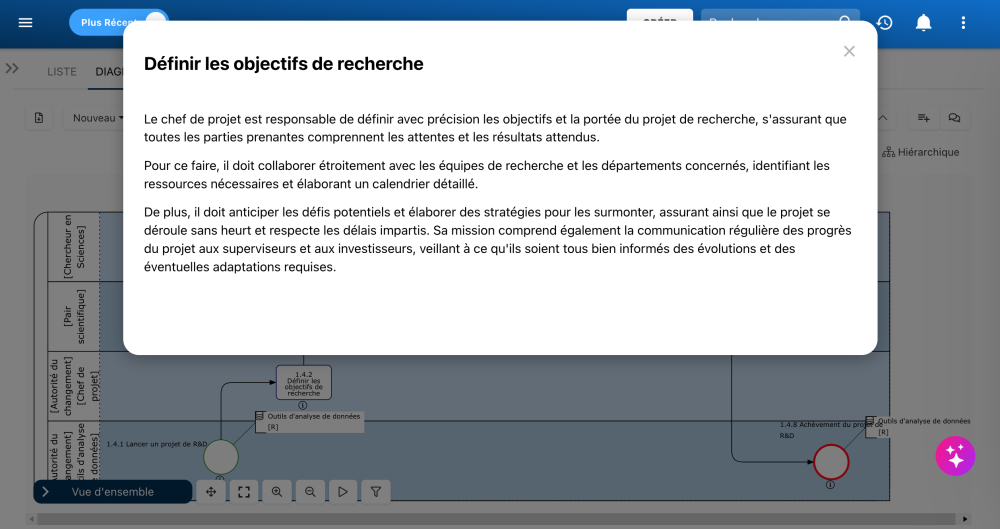The image size is (1000, 529).
Task: Click the horizontal scrollbar track
Action: tap(496, 519)
